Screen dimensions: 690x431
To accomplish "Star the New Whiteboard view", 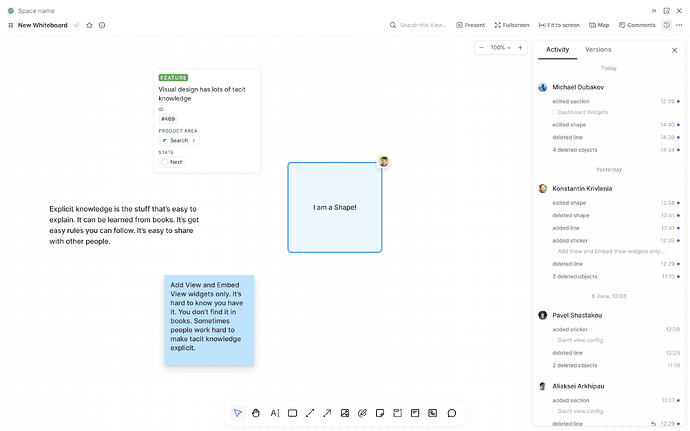I will point(89,25).
